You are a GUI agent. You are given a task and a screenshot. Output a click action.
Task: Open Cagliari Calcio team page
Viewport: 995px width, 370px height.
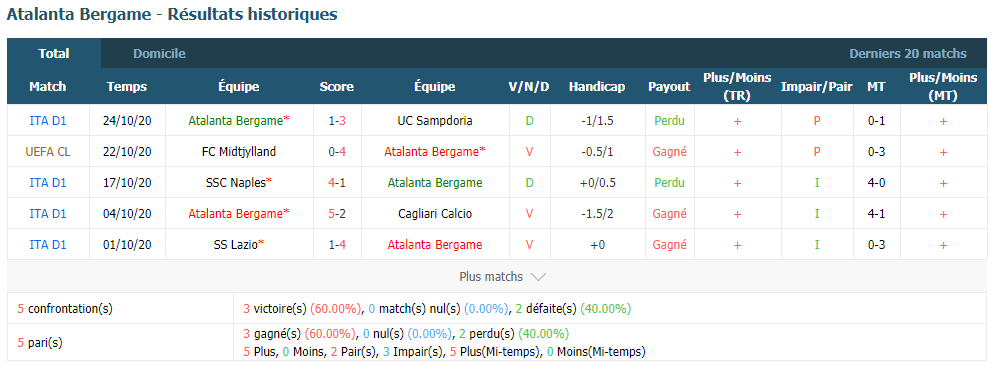tap(435, 214)
